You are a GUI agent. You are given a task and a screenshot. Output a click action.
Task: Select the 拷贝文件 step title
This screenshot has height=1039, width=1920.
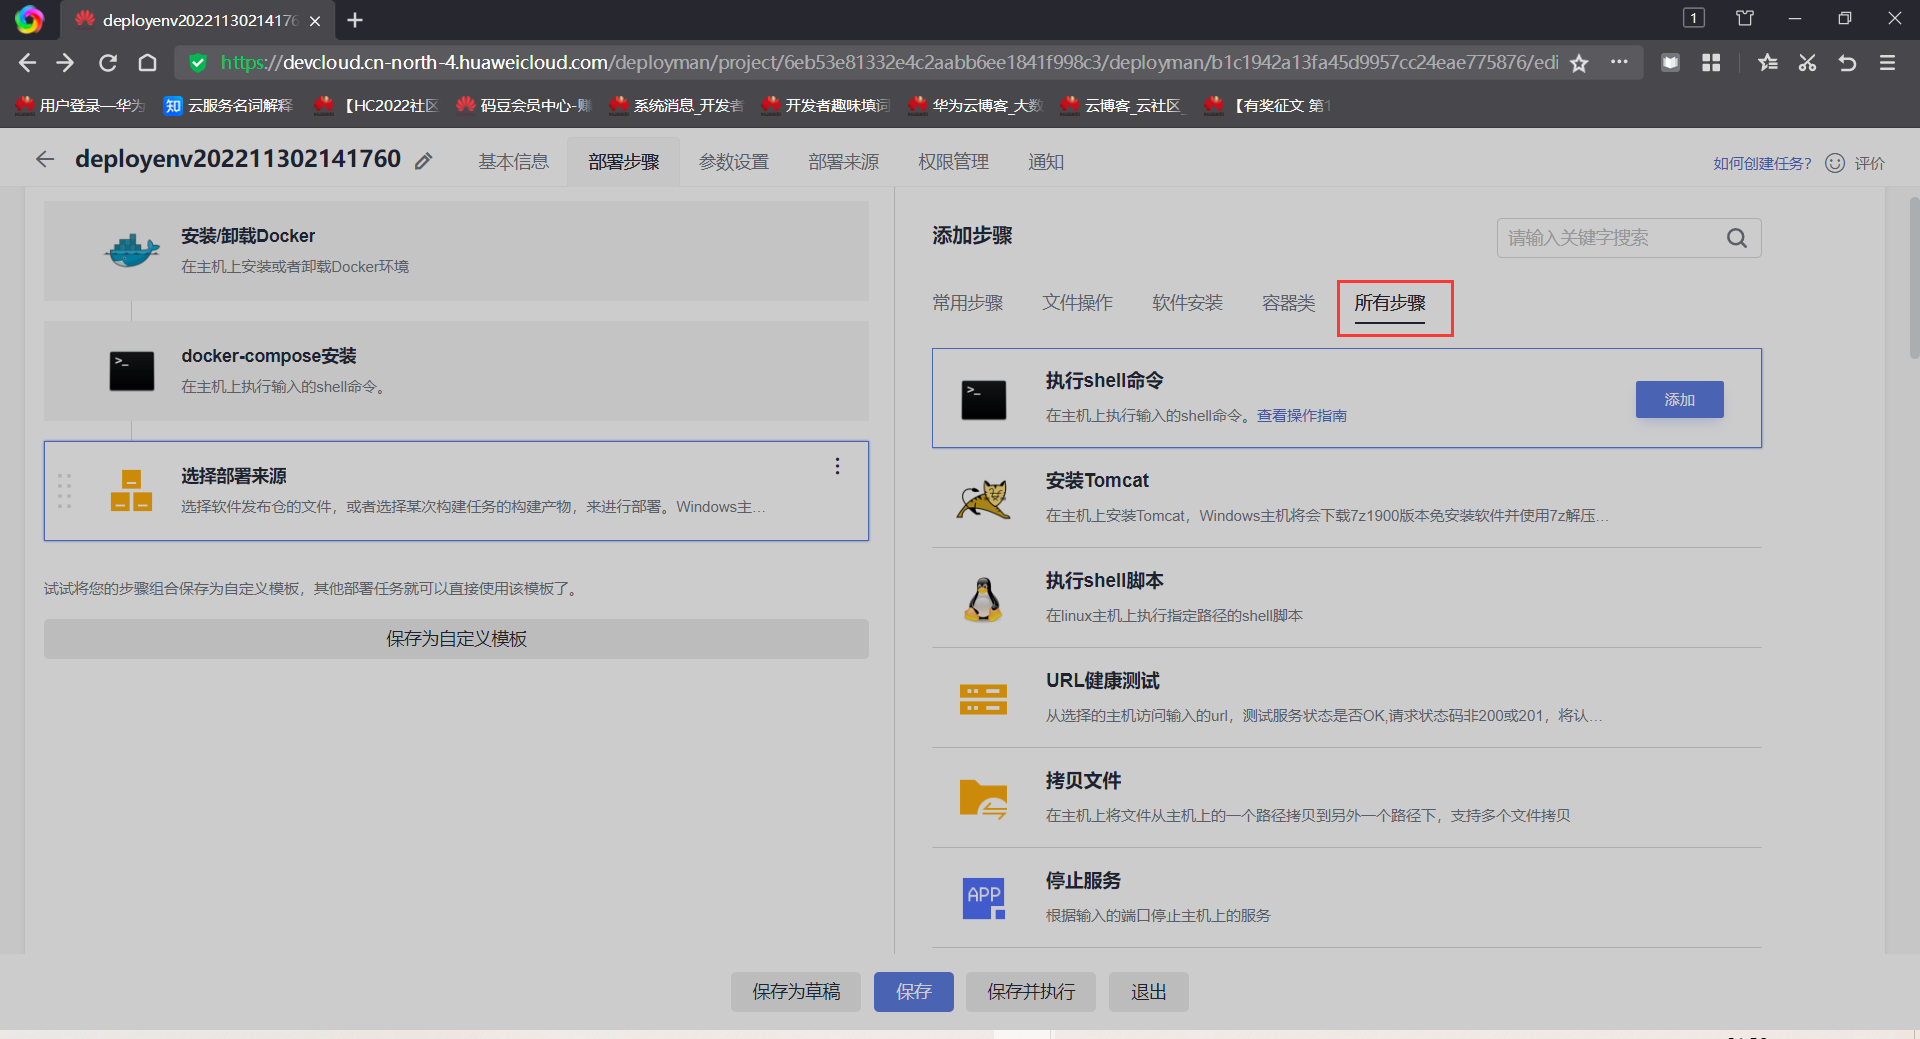pyautogui.click(x=1083, y=781)
